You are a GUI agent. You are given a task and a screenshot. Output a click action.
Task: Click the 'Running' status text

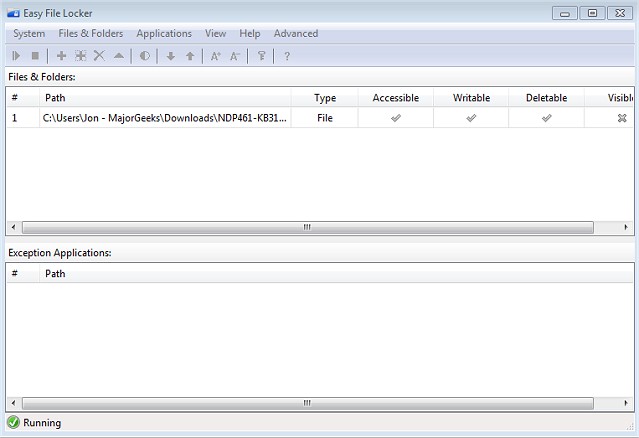42,423
